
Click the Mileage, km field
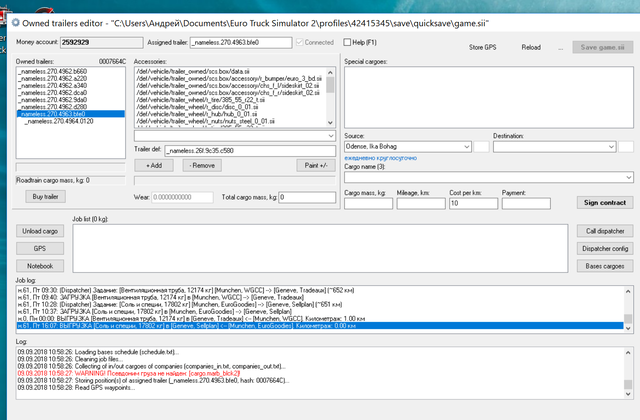(421, 203)
